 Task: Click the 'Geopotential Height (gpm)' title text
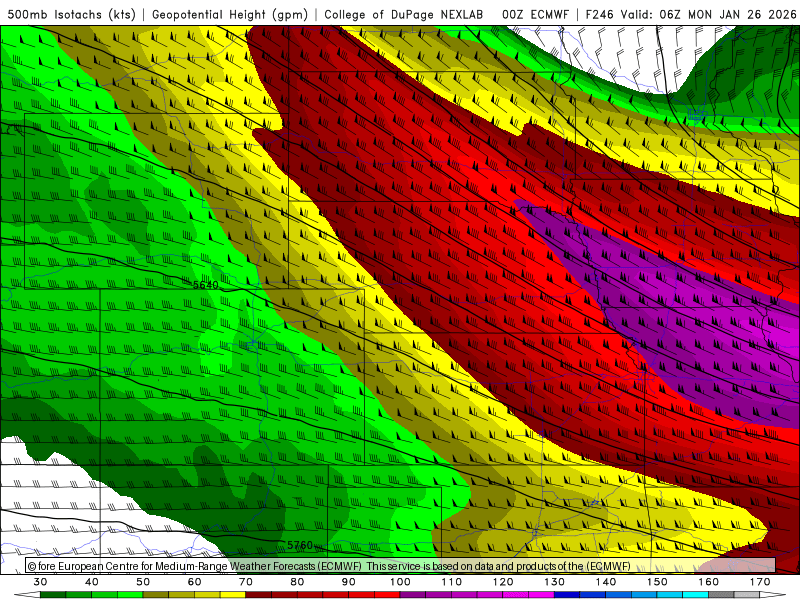pyautogui.click(x=230, y=14)
